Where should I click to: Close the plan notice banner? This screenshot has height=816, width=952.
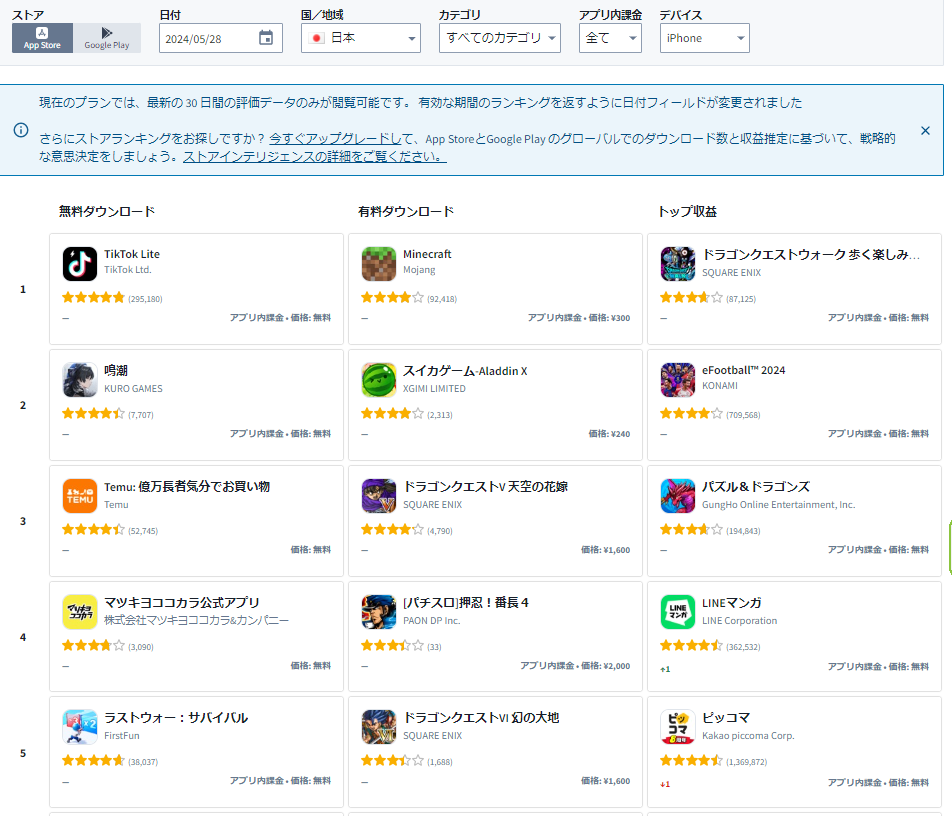[x=925, y=131]
